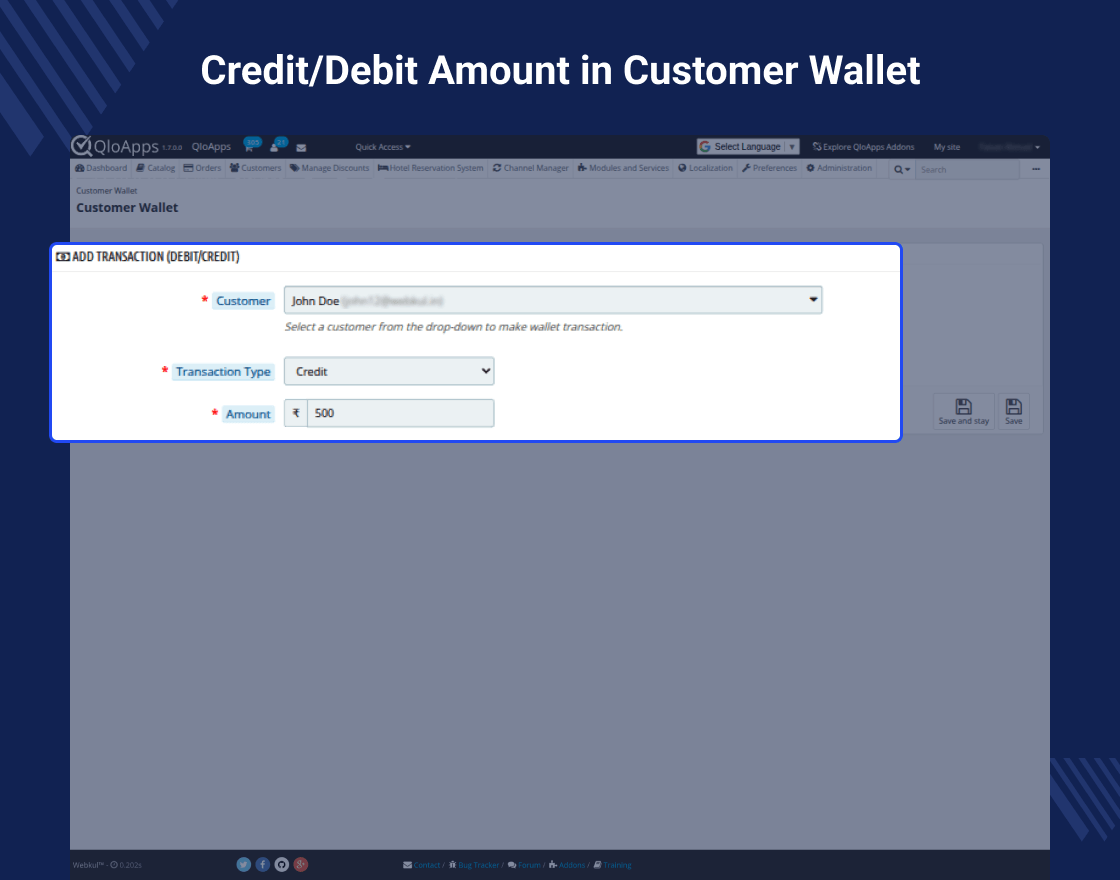Click the QloApps logo icon

(81, 145)
